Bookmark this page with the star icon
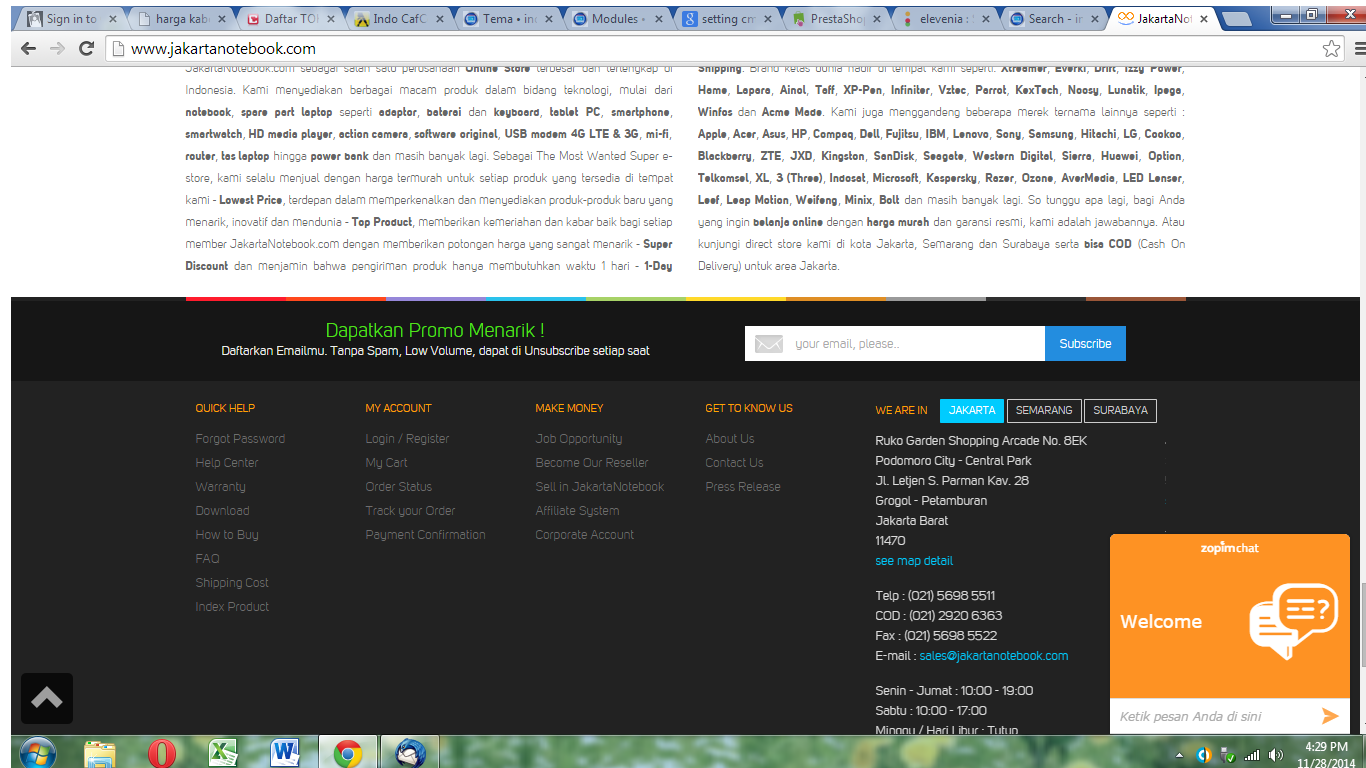Image resolution: width=1366 pixels, height=768 pixels. 1331,48
